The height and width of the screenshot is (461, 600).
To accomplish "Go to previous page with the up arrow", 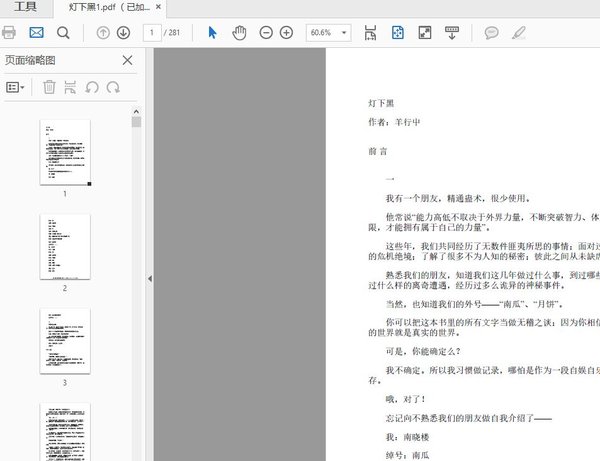I will click(x=103, y=33).
